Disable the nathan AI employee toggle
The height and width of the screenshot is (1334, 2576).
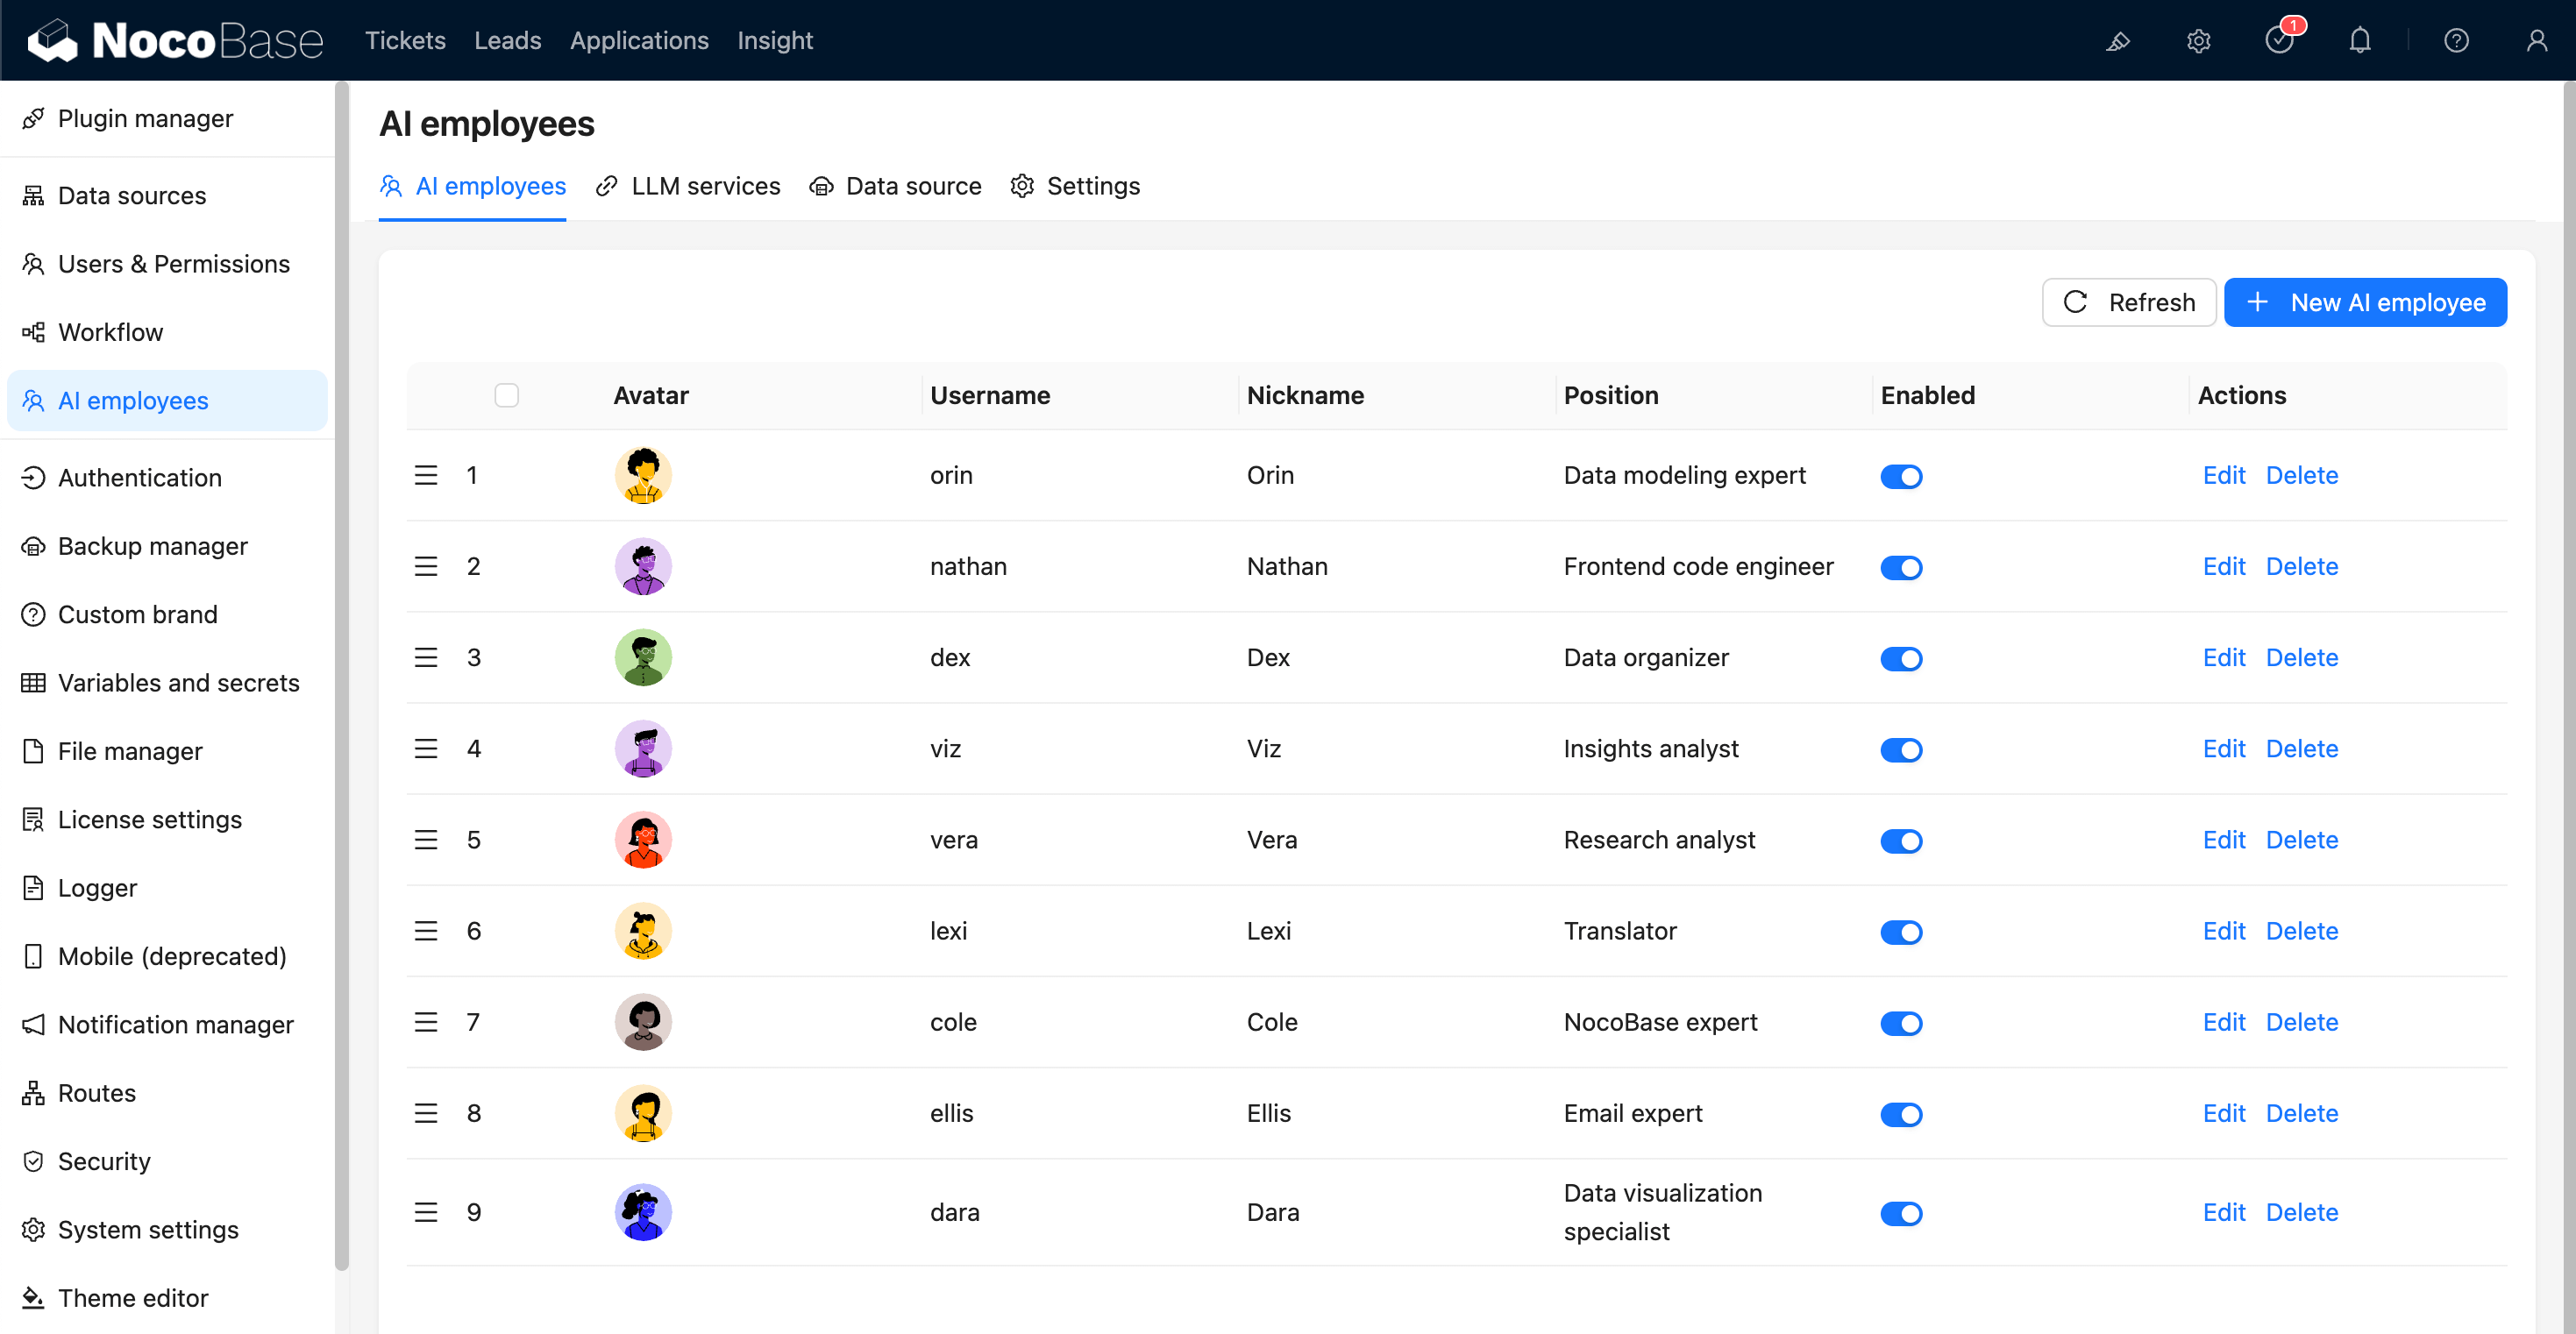click(x=1900, y=568)
